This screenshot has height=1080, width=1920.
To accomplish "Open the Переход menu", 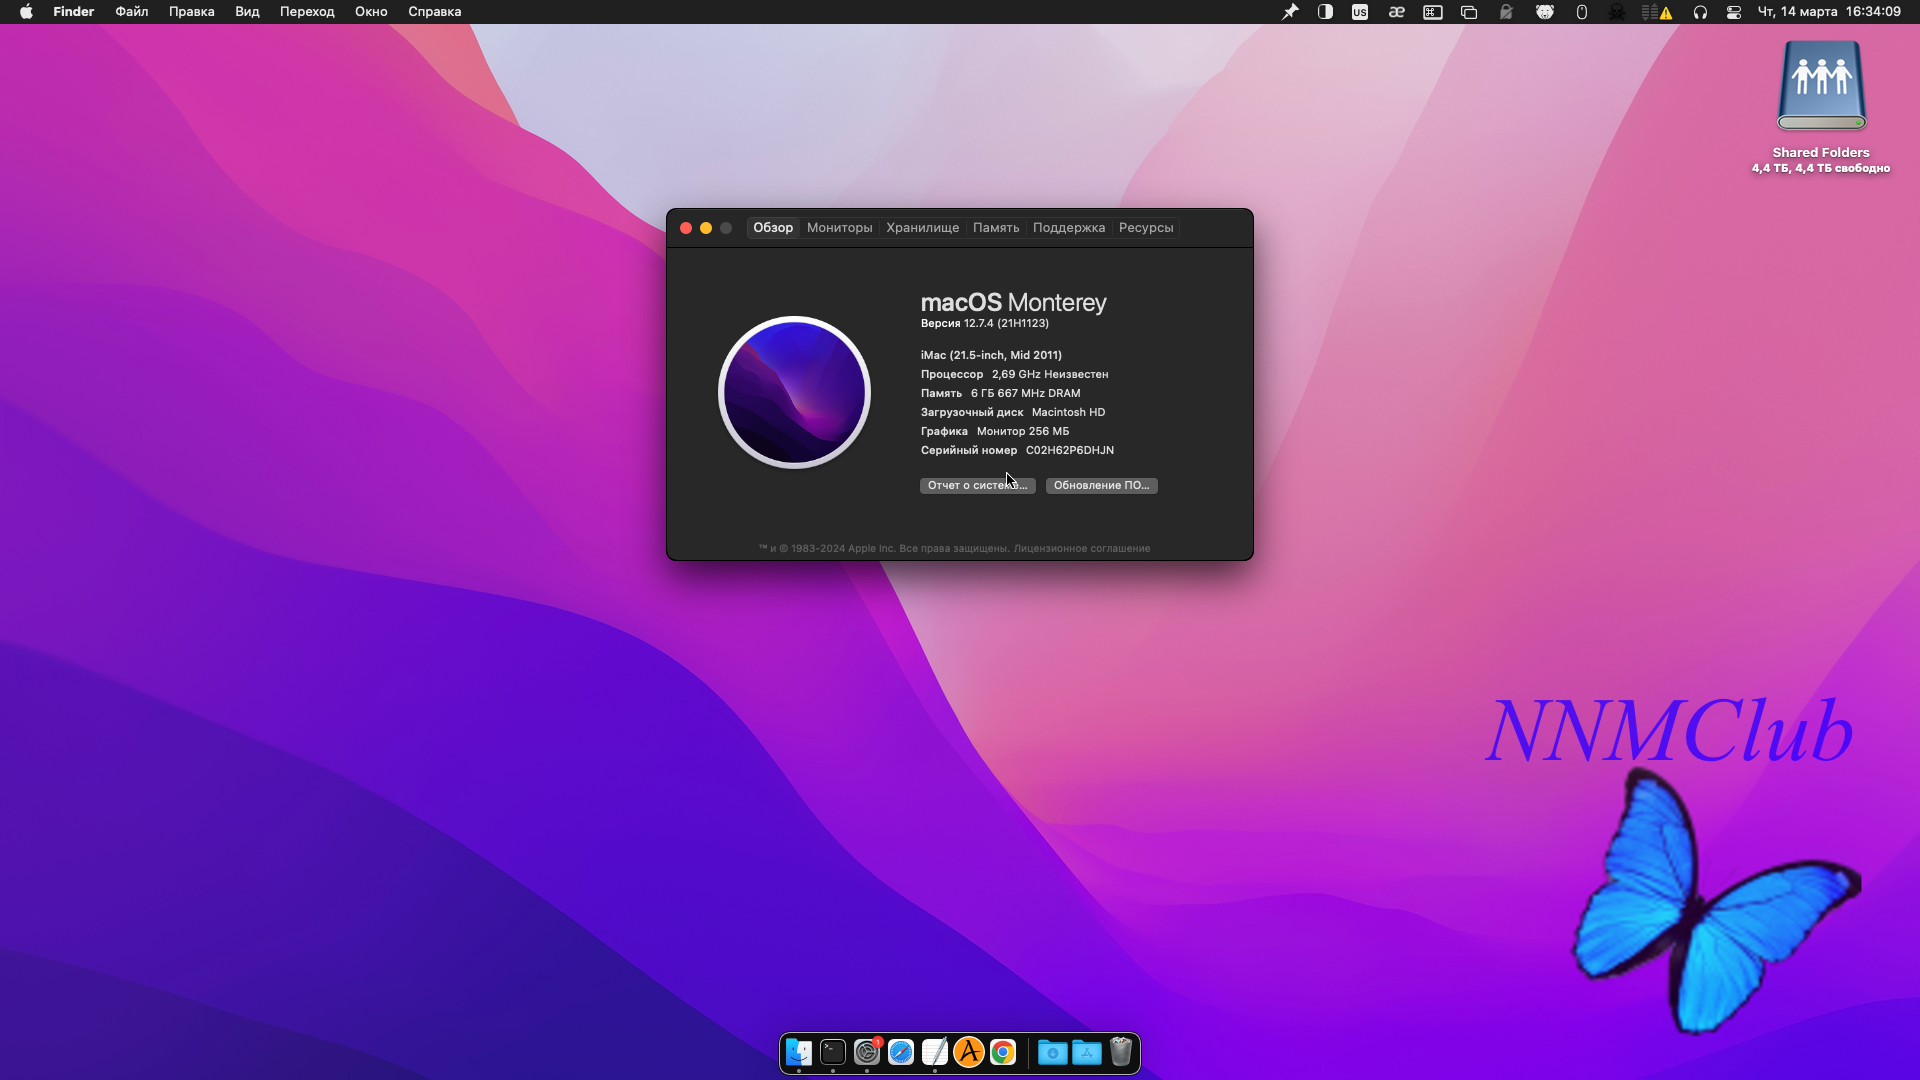I will tap(307, 12).
